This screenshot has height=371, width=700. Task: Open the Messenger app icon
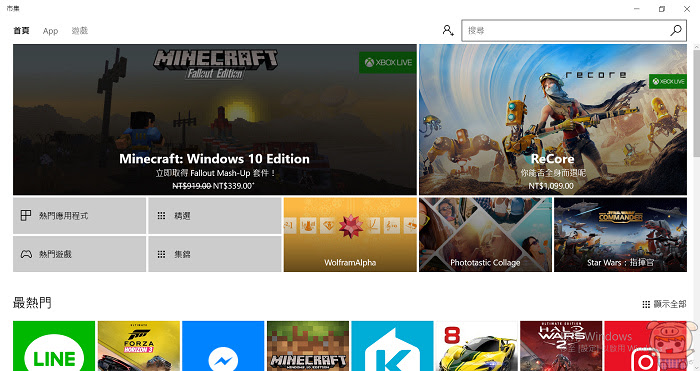(x=223, y=346)
